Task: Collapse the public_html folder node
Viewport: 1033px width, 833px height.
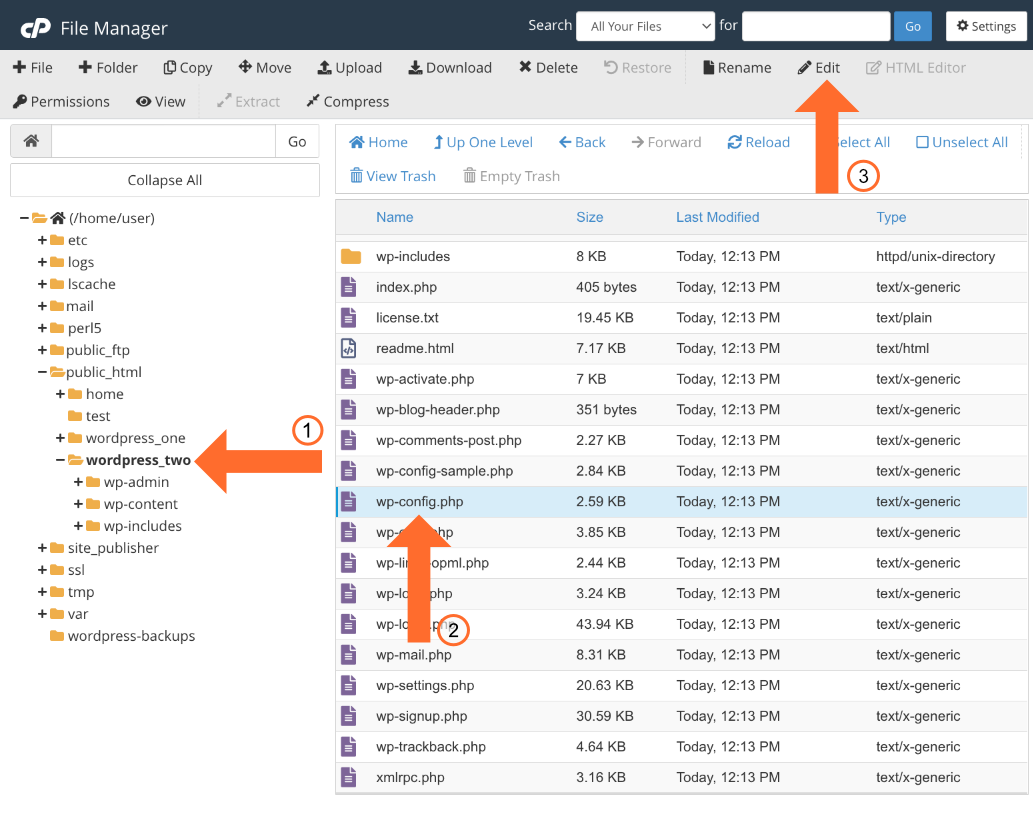Action: (x=43, y=372)
